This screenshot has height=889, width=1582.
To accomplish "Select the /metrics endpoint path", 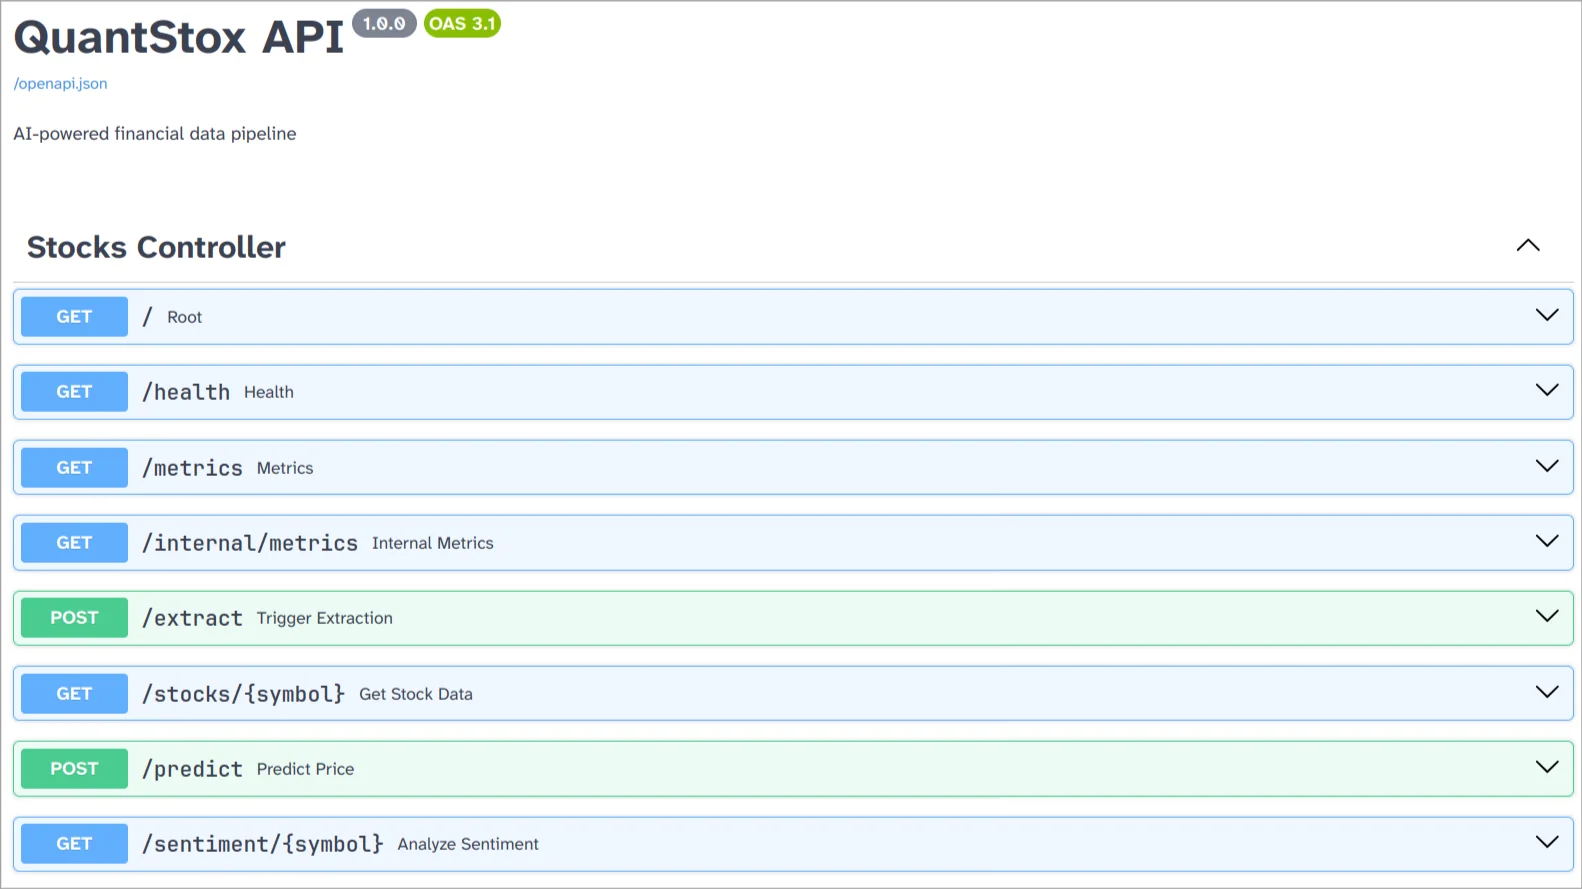I will (192, 468).
